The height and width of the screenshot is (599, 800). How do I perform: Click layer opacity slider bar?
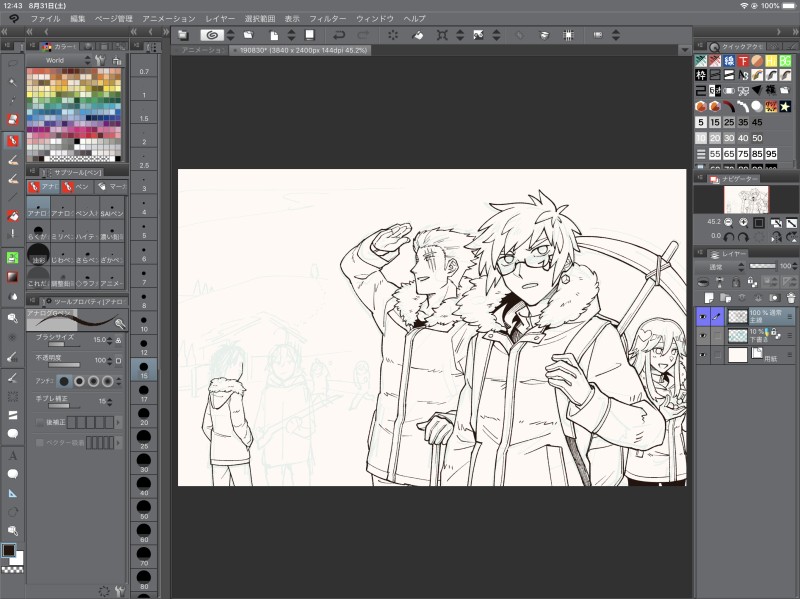coord(762,266)
